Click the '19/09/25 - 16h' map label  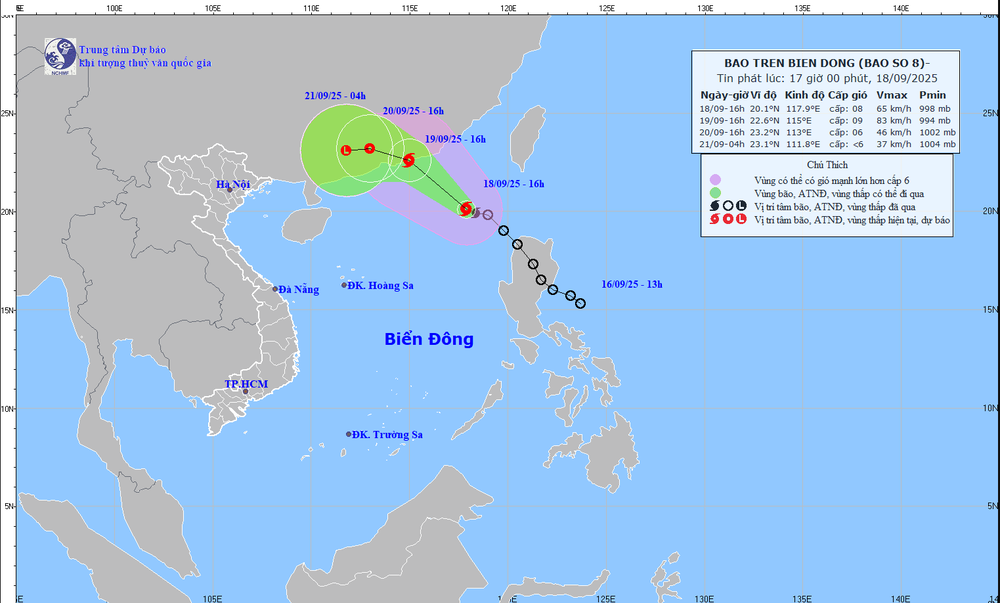coord(455,139)
